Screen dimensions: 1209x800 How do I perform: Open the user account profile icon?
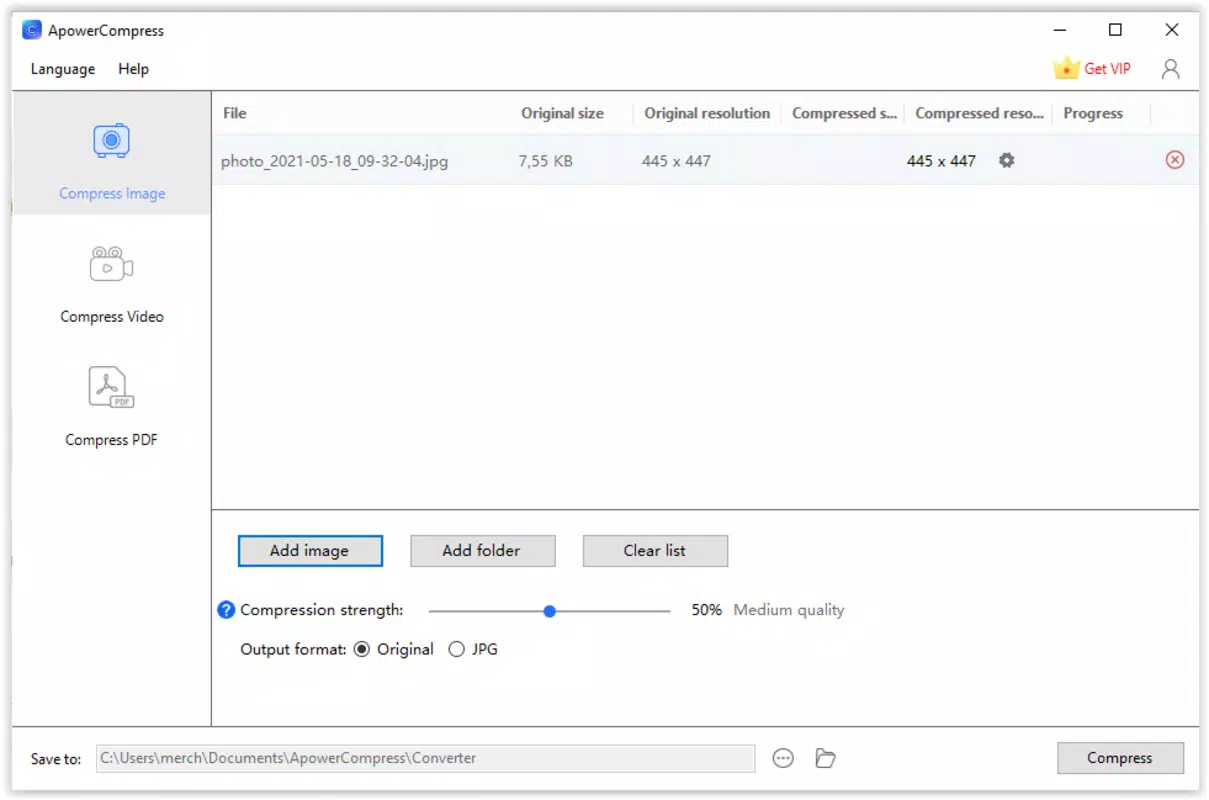pos(1171,69)
